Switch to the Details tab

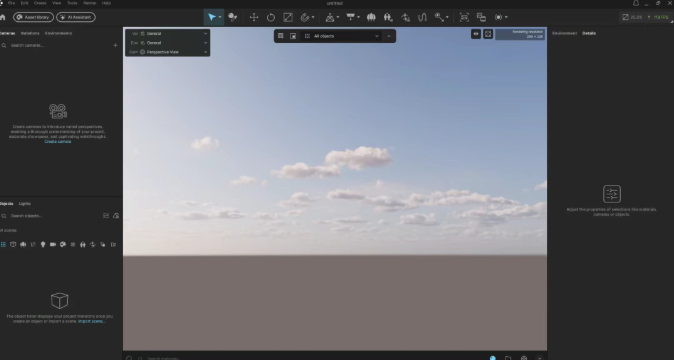pyautogui.click(x=589, y=33)
